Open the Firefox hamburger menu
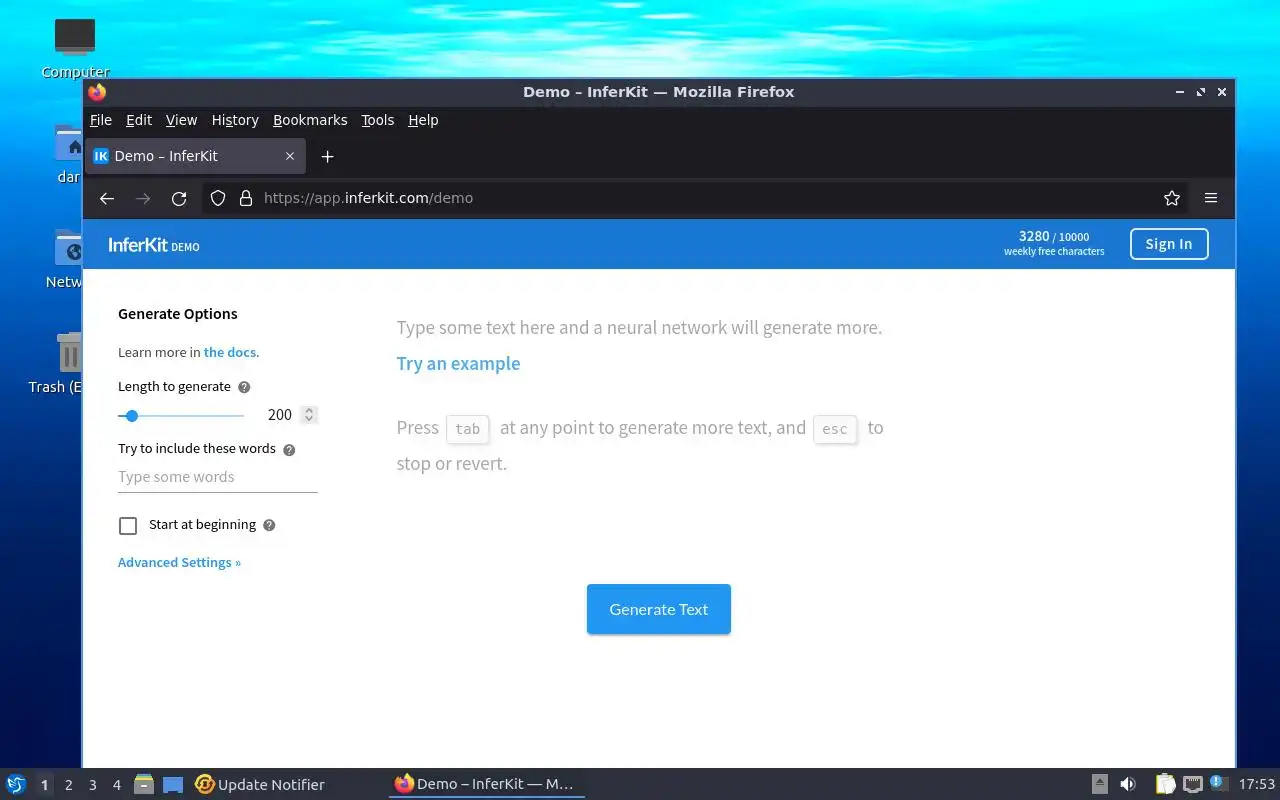Screen dimensions: 1280x800 coord(1211,198)
